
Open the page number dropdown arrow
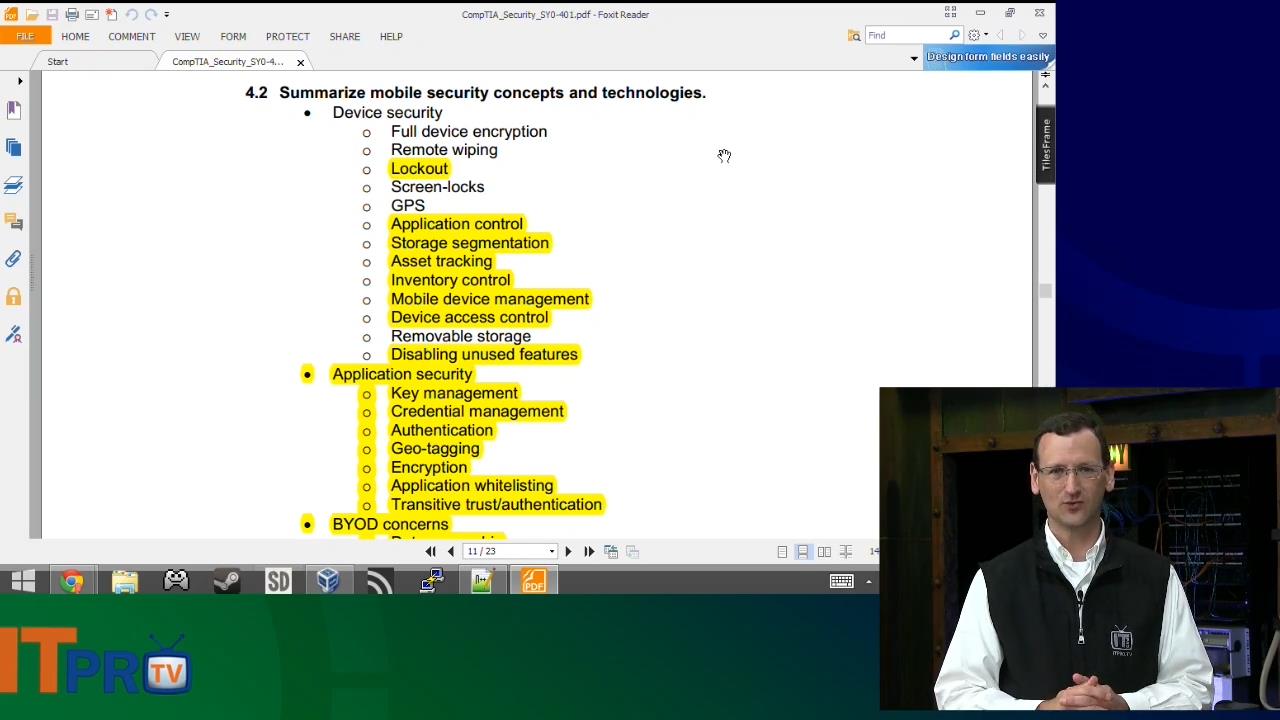pos(551,552)
